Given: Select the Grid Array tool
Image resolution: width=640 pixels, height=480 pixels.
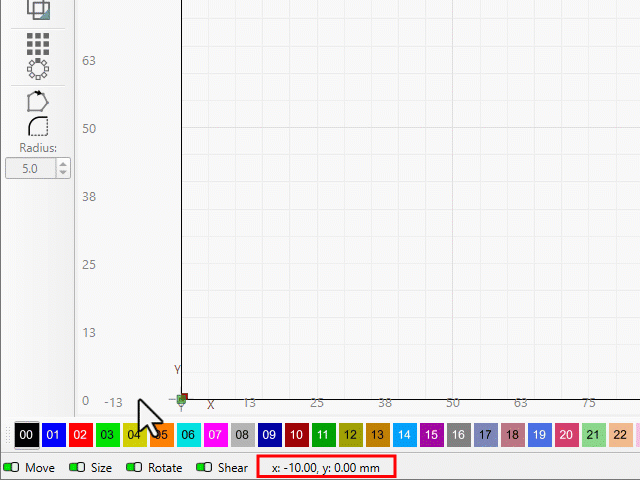Looking at the screenshot, I should pos(38,43).
